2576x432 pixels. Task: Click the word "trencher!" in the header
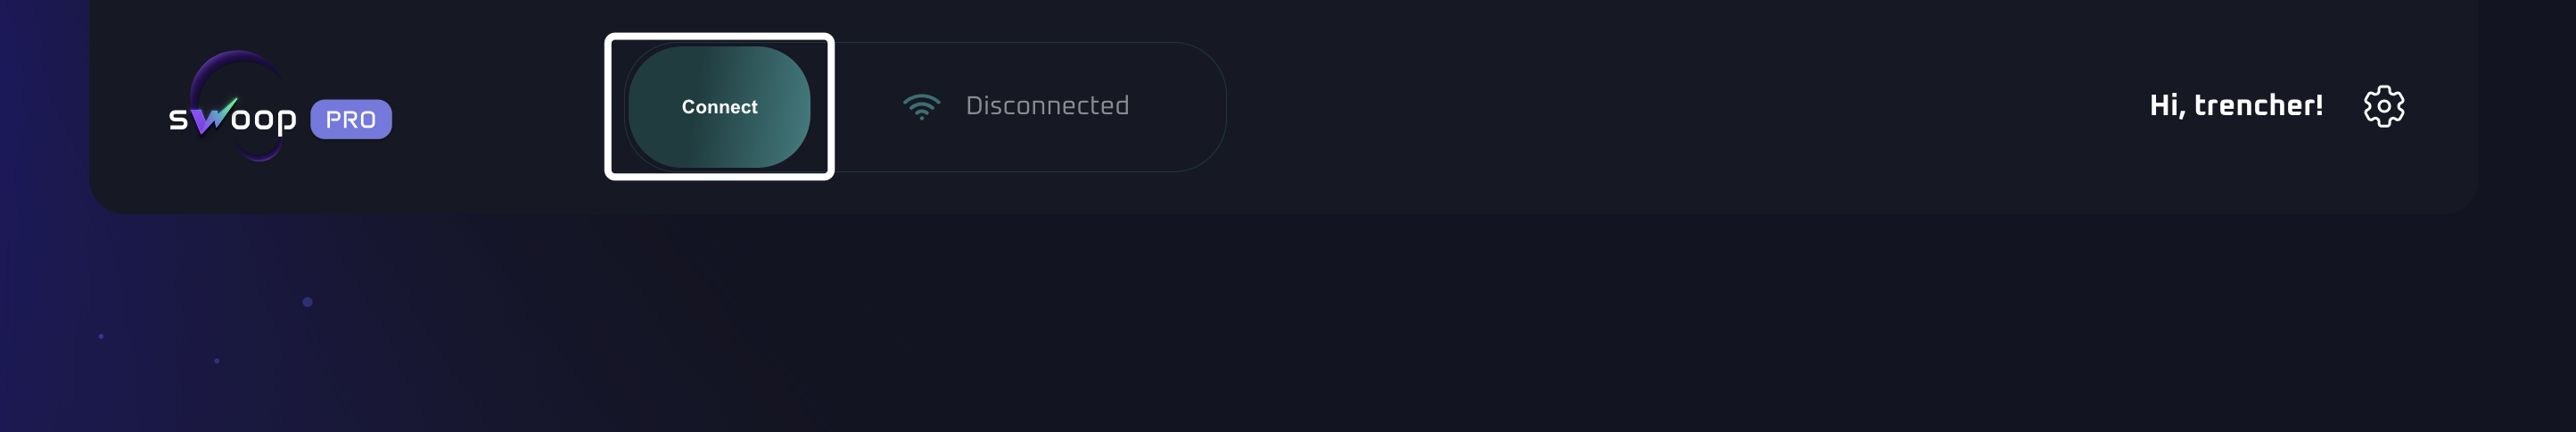click(2258, 106)
